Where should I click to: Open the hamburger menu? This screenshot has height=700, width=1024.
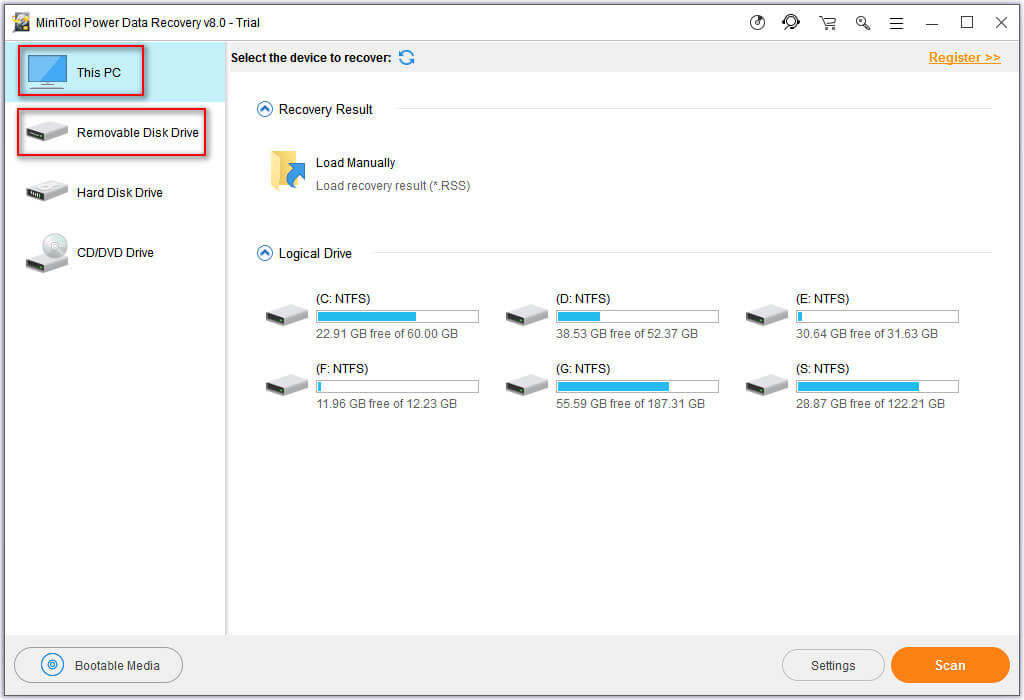click(x=897, y=23)
